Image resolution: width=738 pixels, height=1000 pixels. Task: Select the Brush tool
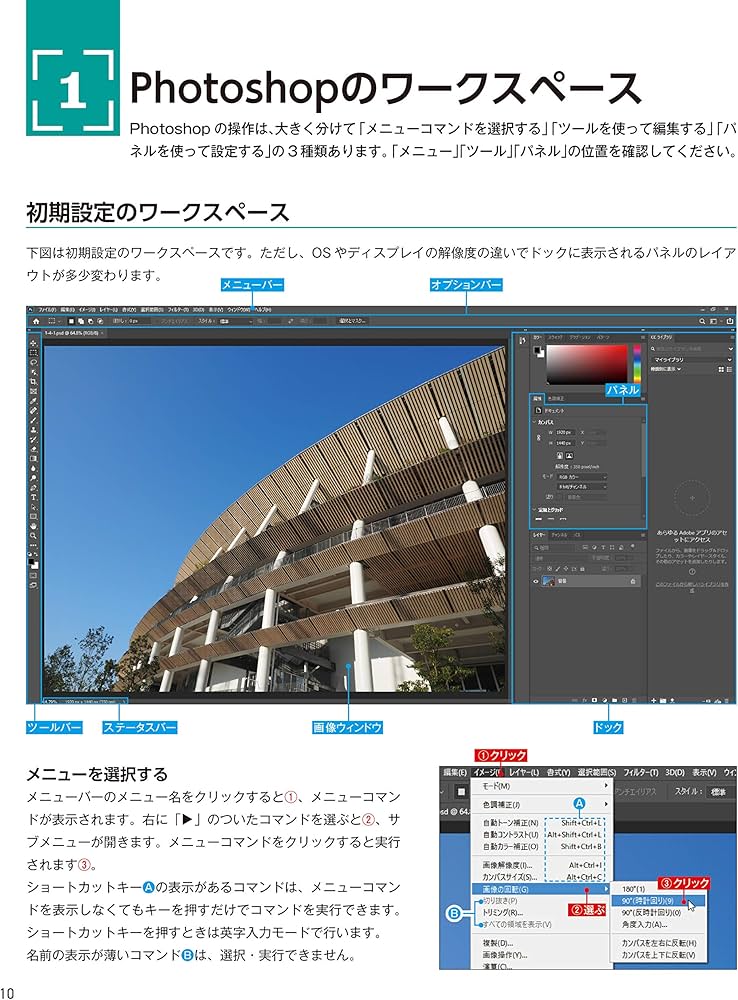point(33,420)
